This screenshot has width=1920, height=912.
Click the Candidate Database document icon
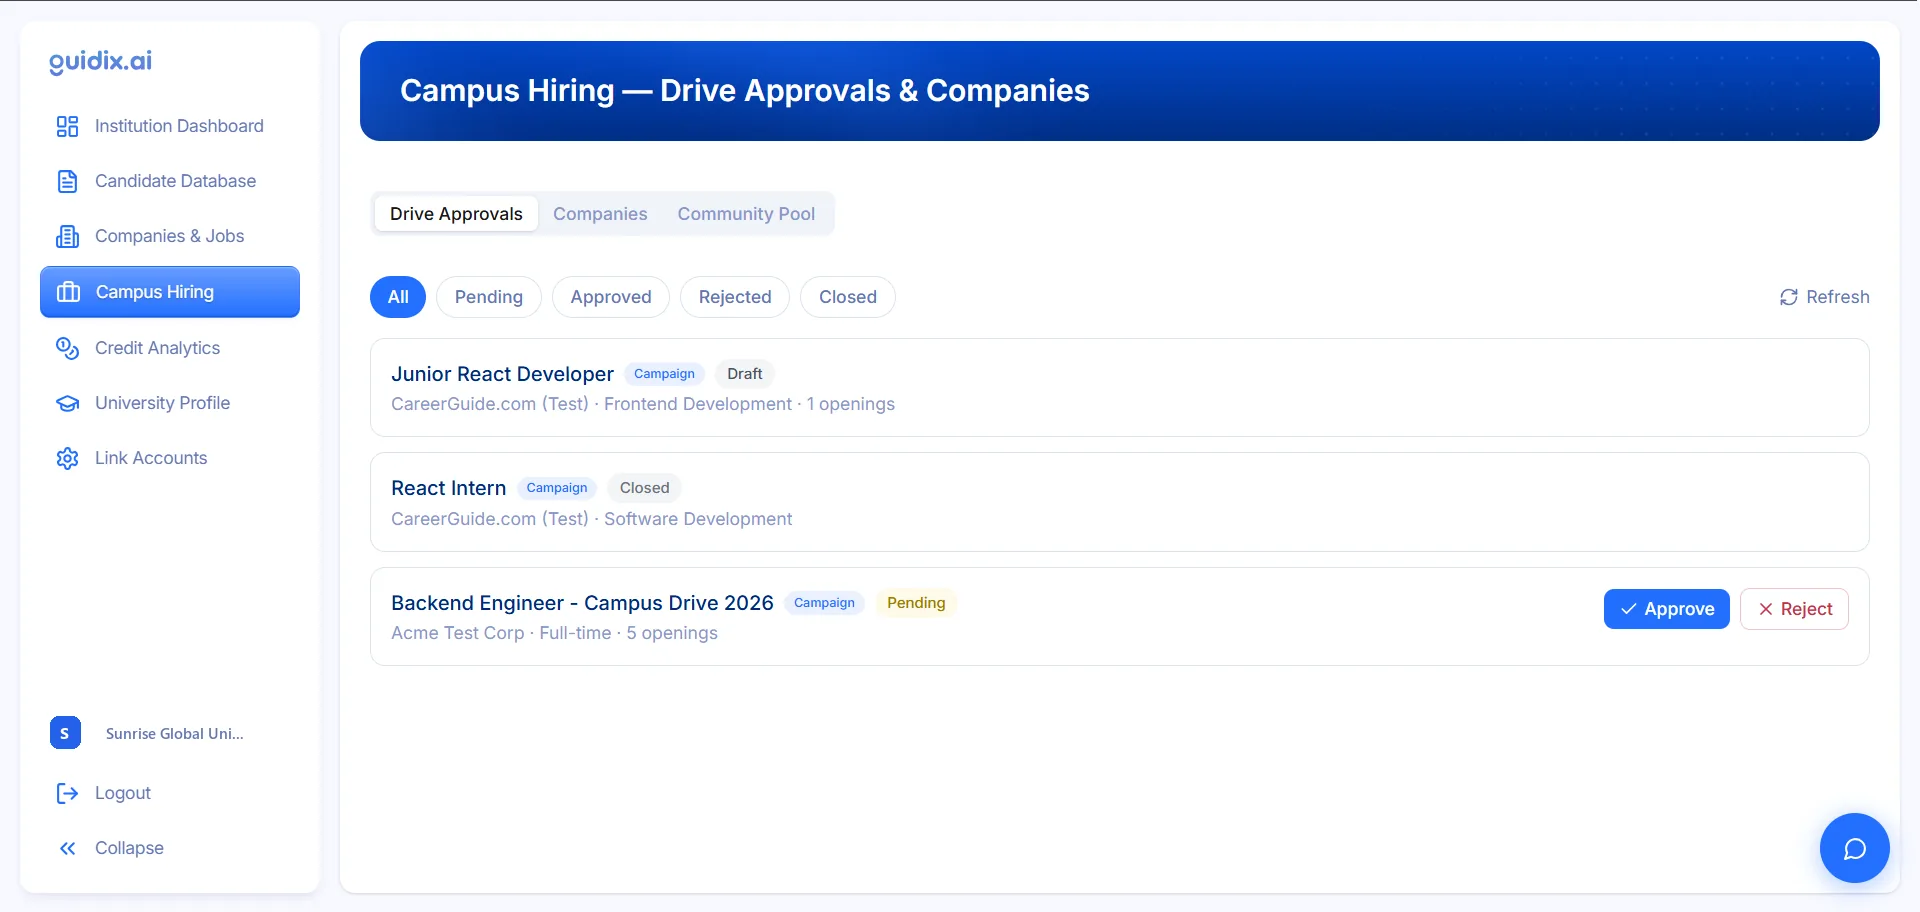(x=67, y=181)
